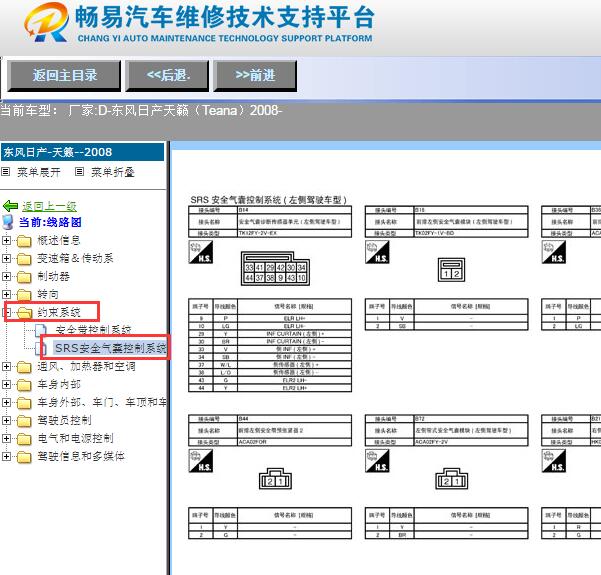This screenshot has height=575, width=601.
Task: Click the open 约束系统 folder icon
Action: (x=24, y=313)
